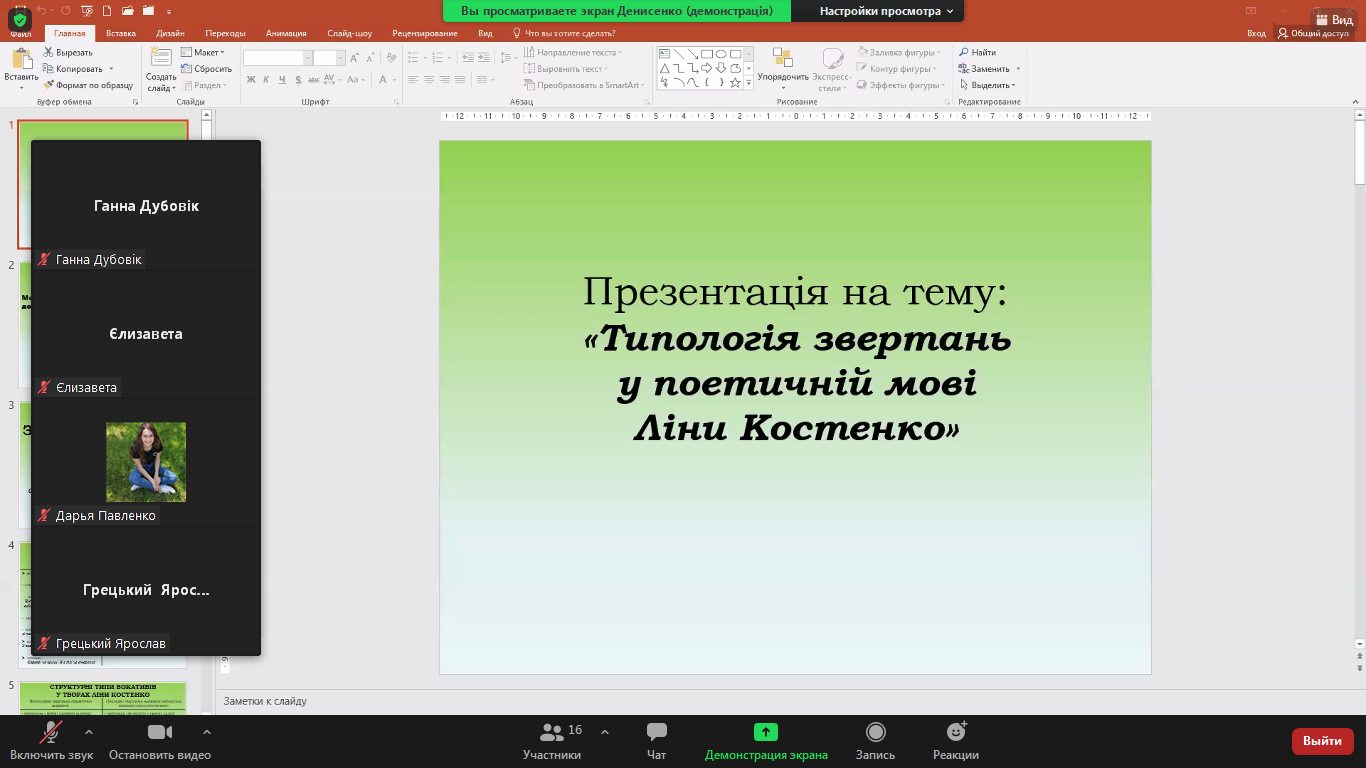Click Find (Найти) in editing group

[976, 52]
